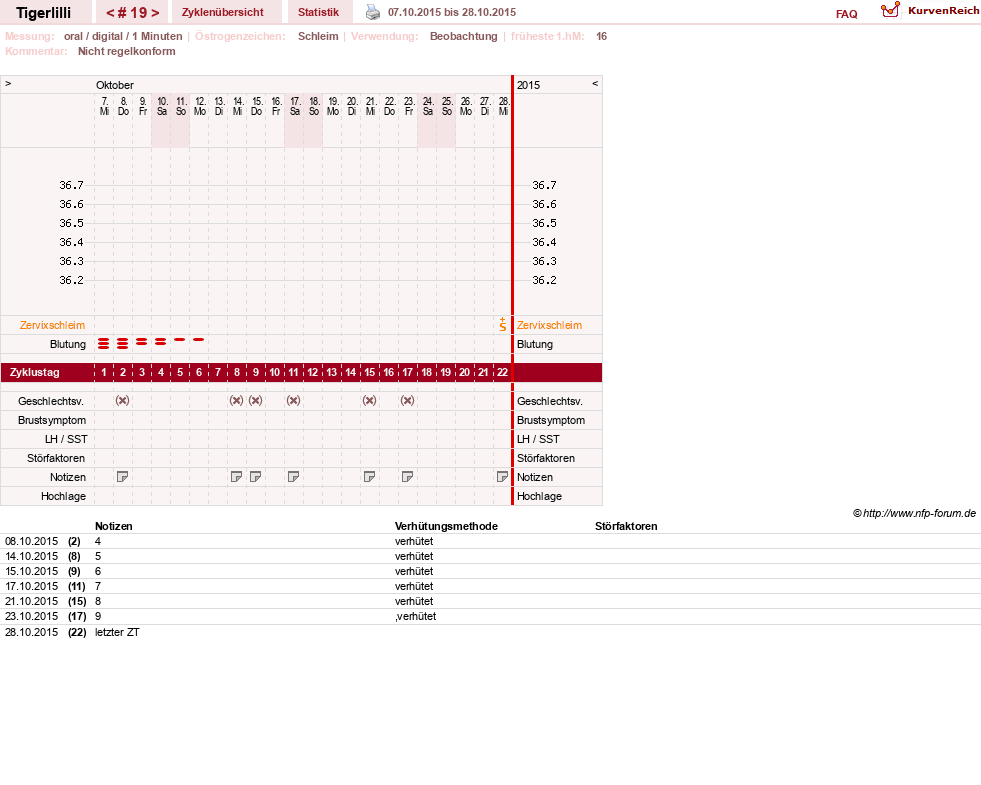Click the left Blutung row label
Image resolution: width=981 pixels, height=785 pixels.
[68, 344]
